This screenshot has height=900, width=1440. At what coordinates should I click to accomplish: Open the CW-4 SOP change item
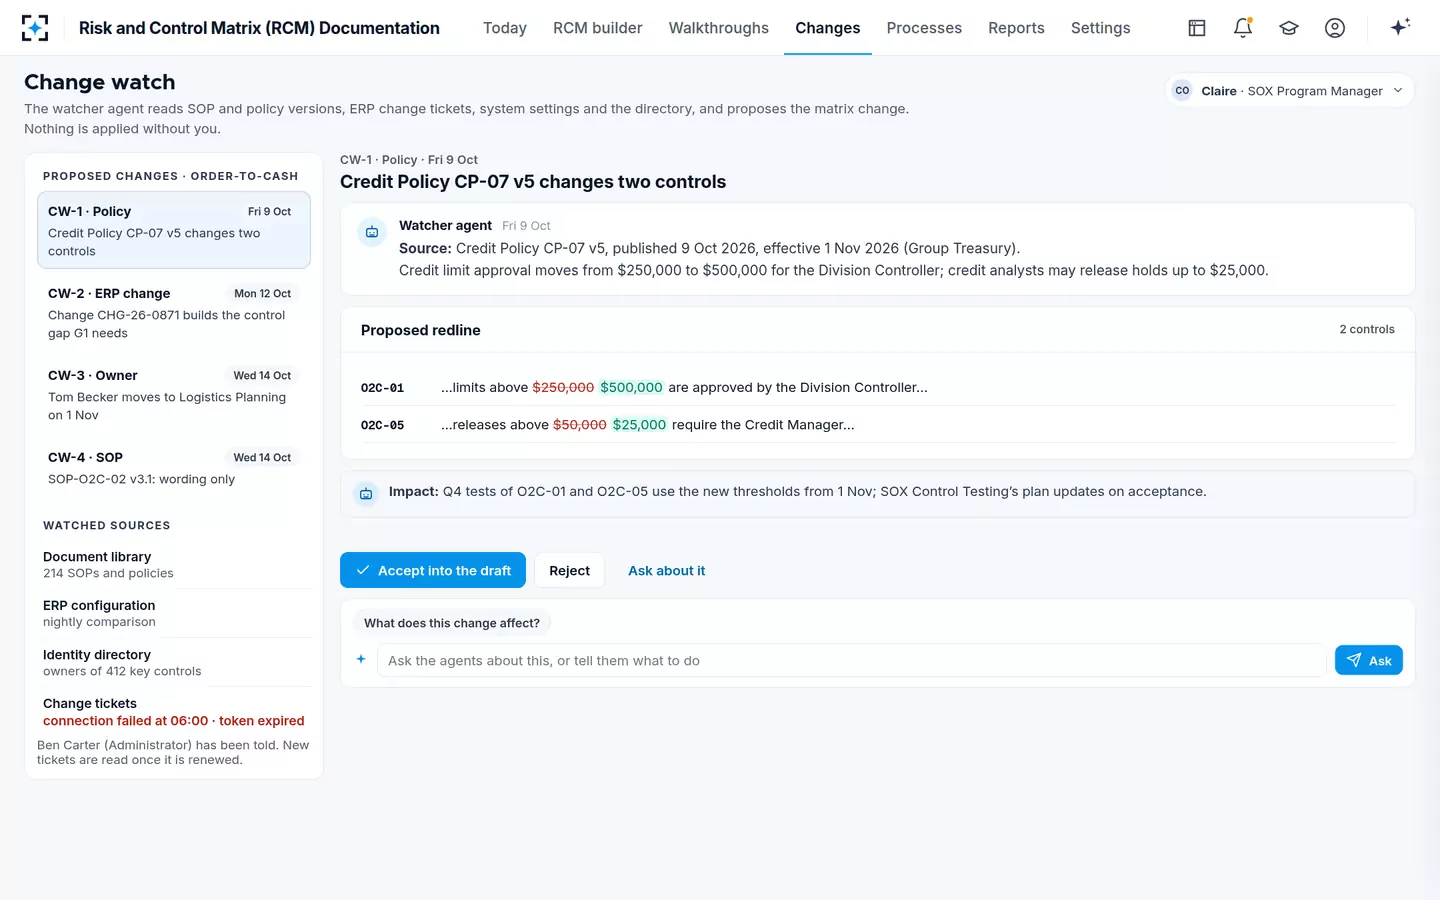click(x=174, y=467)
